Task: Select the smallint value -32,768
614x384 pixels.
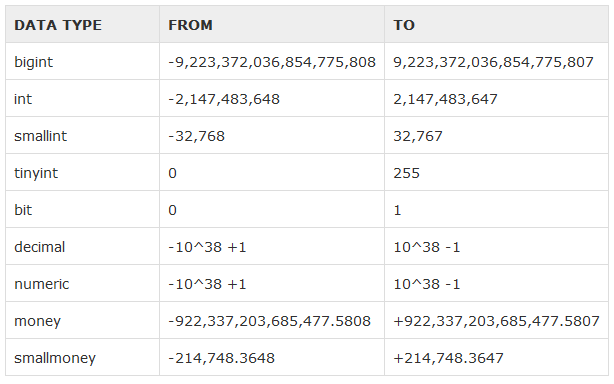Action: click(197, 136)
